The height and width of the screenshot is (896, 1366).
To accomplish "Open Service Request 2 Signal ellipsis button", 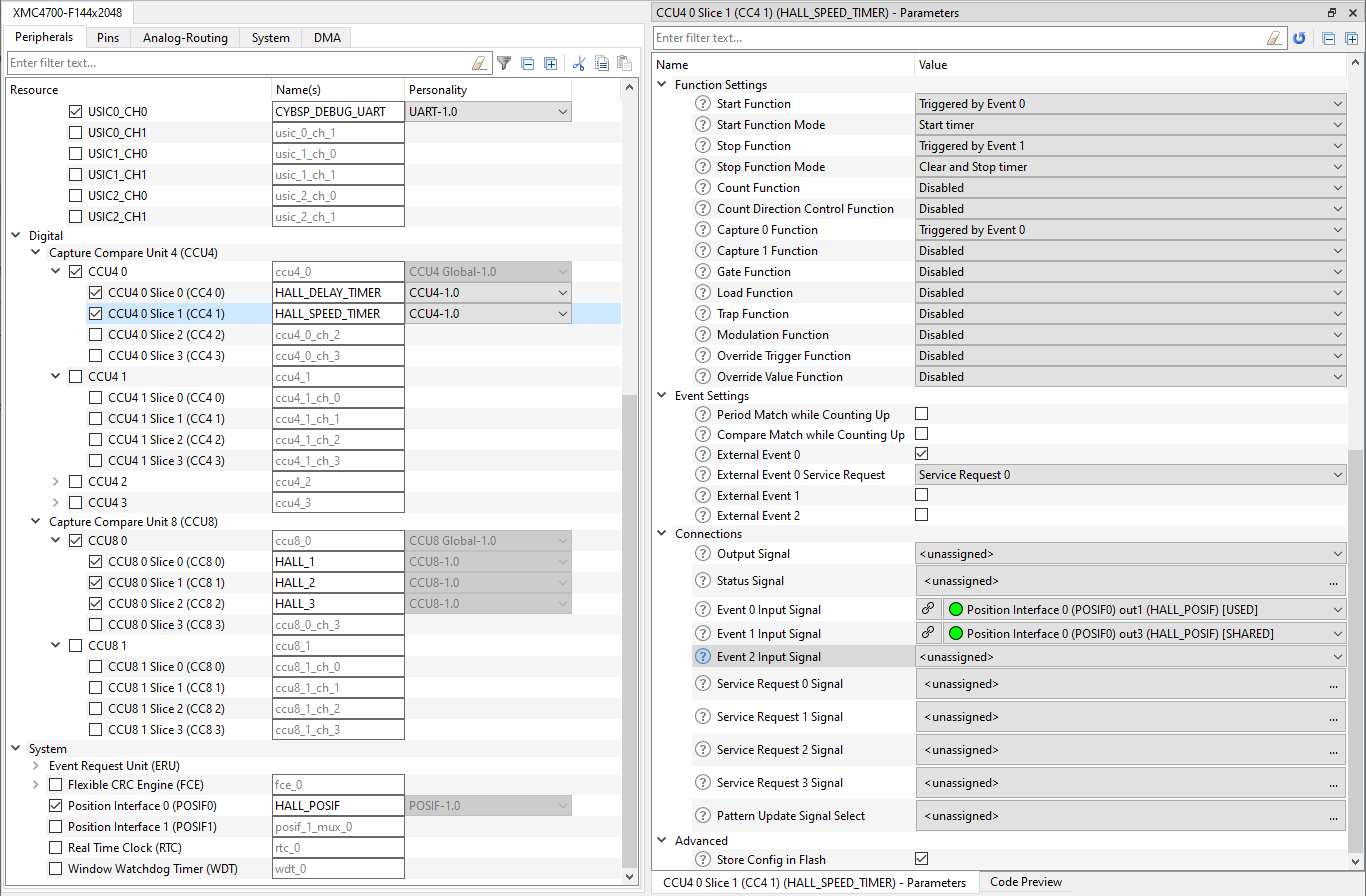I will pos(1334,751).
